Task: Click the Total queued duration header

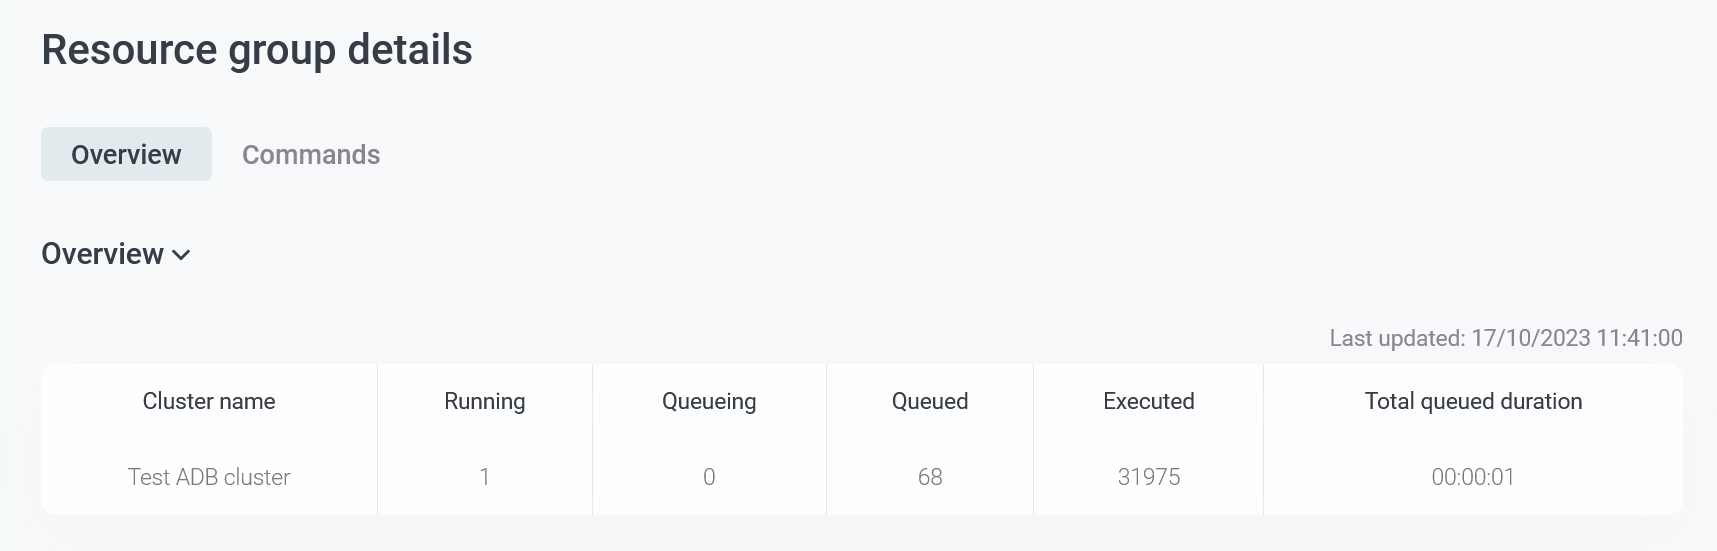Action: click(1473, 401)
